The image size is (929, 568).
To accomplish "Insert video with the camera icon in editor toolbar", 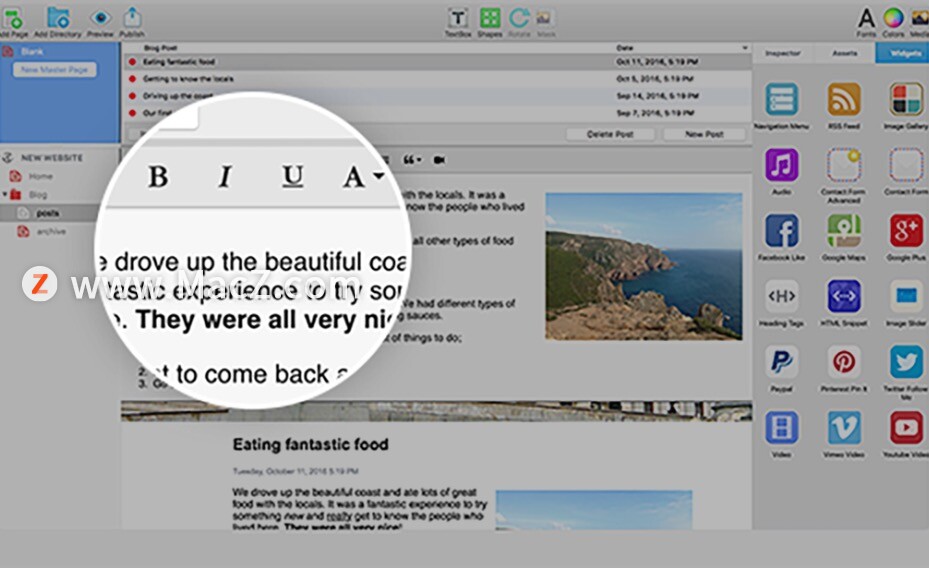I will (x=439, y=160).
